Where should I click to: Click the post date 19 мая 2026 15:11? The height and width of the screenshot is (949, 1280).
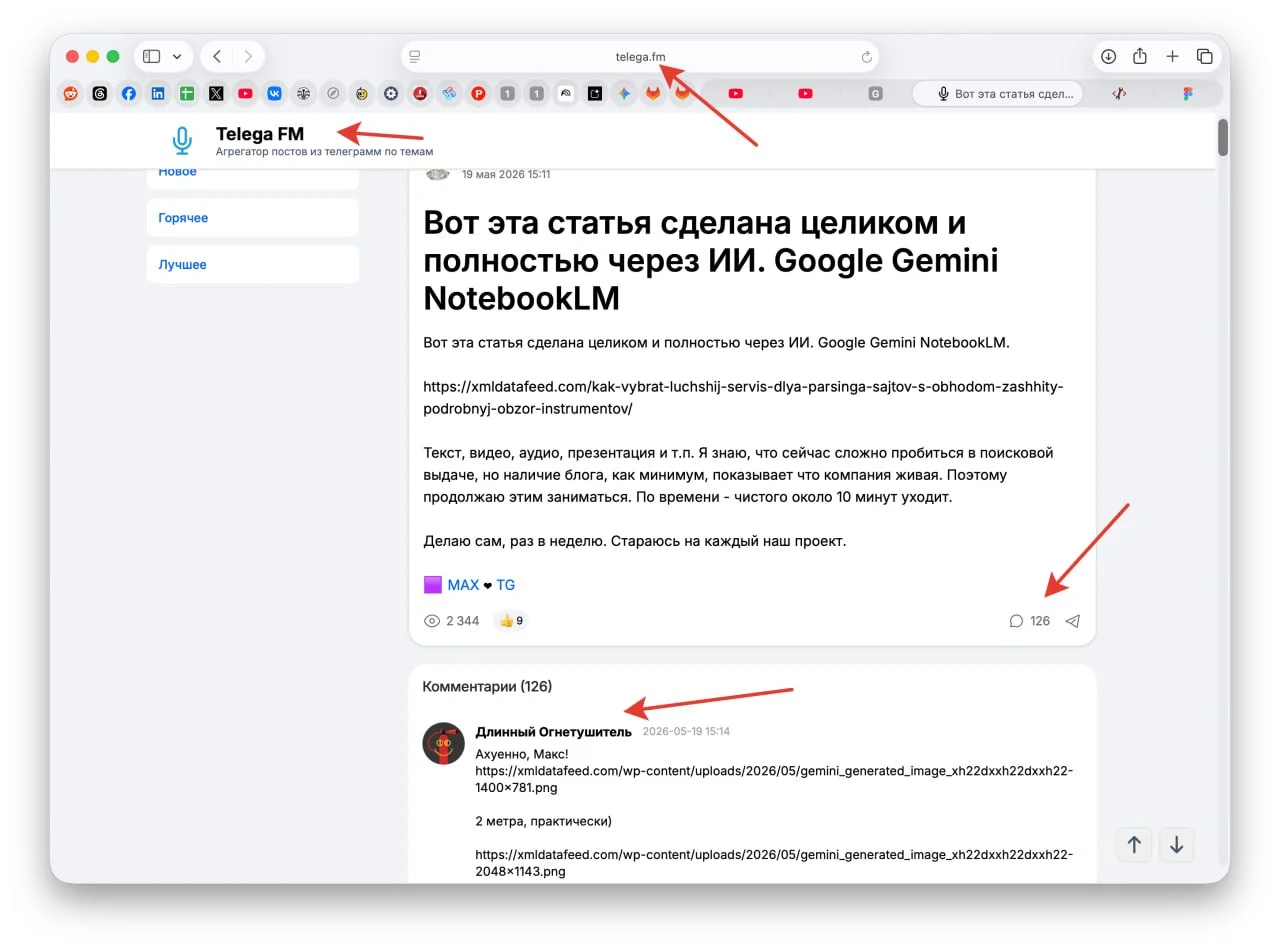pyautogui.click(x=506, y=174)
